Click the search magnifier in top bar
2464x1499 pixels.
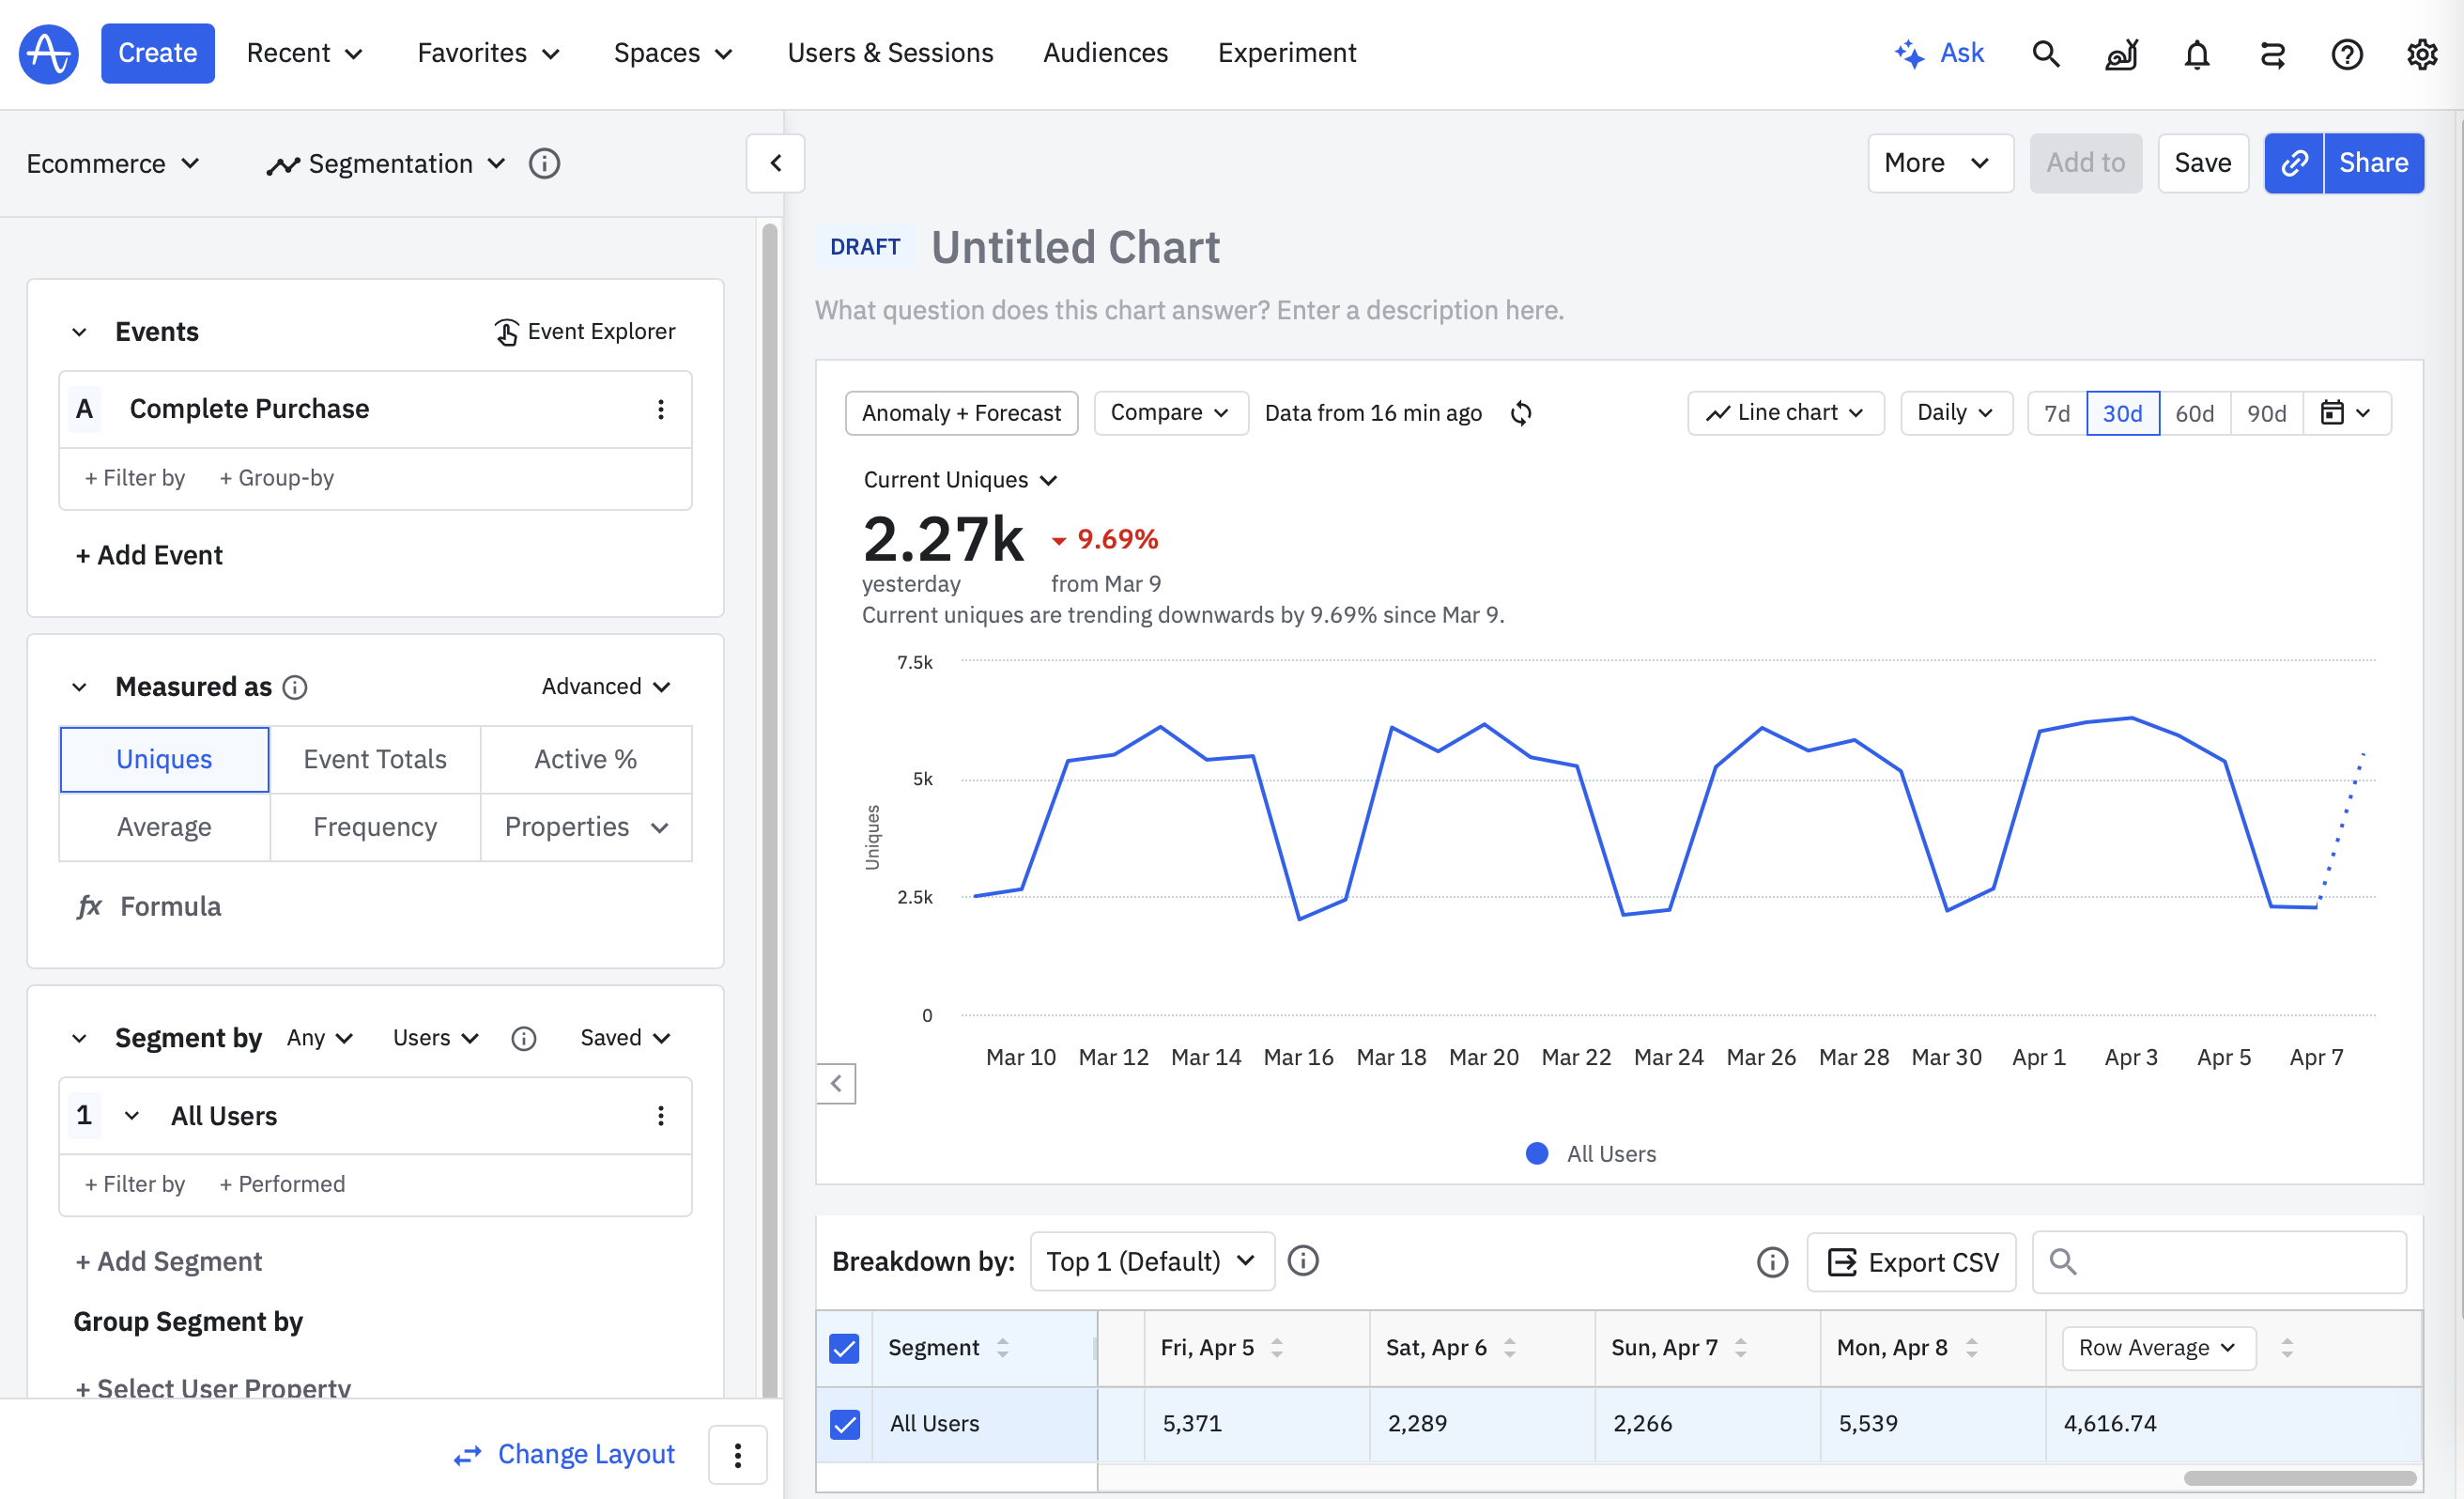2046,54
